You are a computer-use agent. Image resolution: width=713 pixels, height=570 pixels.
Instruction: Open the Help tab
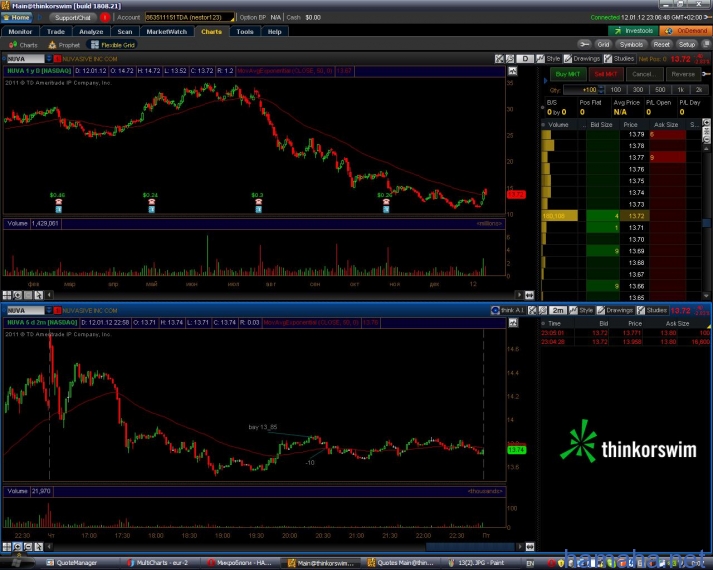pos(274,32)
